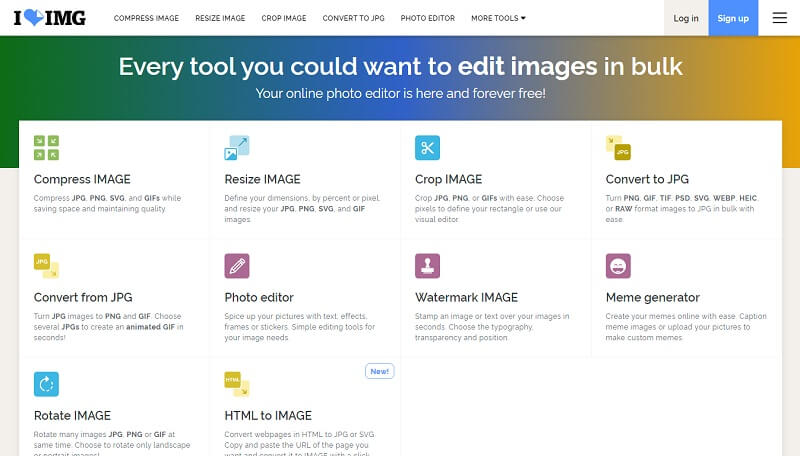Viewport: 800px width, 456px height.
Task: Open PHOTO EDITOR in top navigation
Action: point(428,18)
